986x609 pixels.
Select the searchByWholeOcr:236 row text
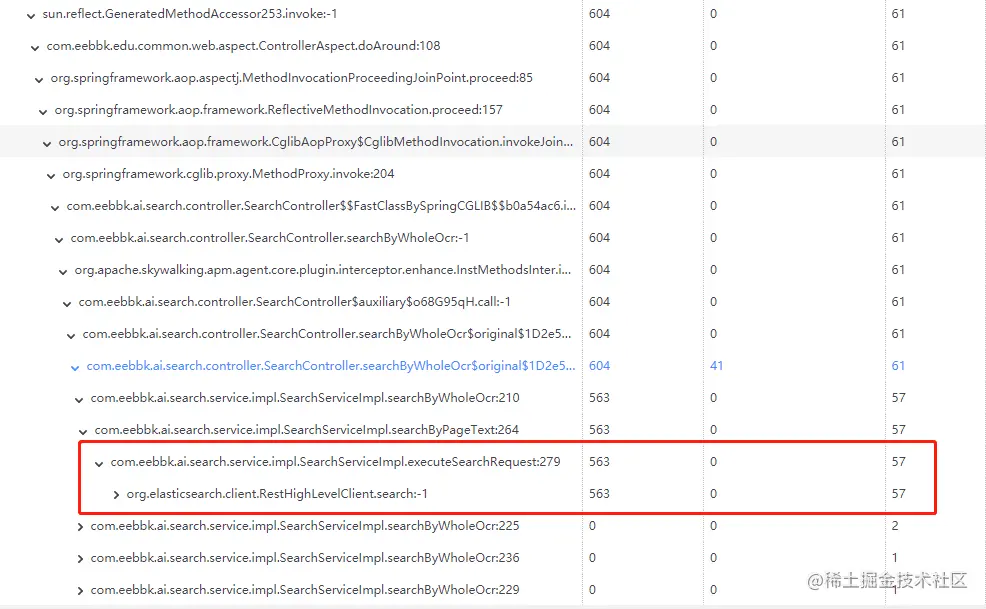tap(305, 558)
